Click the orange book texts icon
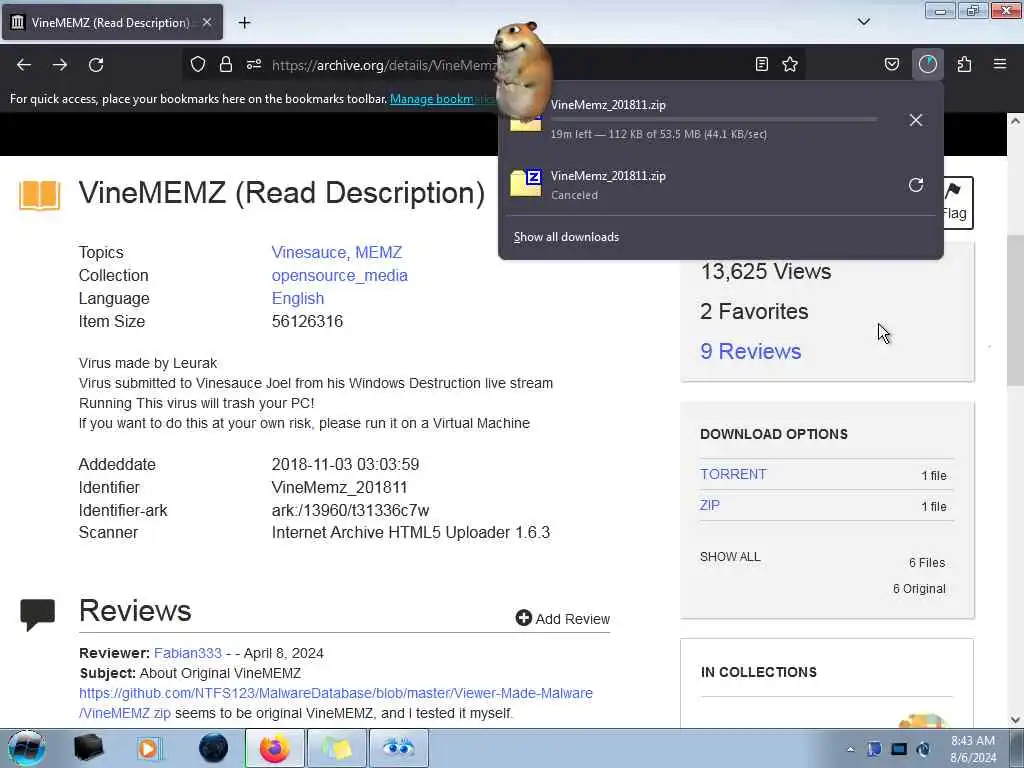Image resolution: width=1024 pixels, height=768 pixels. pyautogui.click(x=39, y=195)
